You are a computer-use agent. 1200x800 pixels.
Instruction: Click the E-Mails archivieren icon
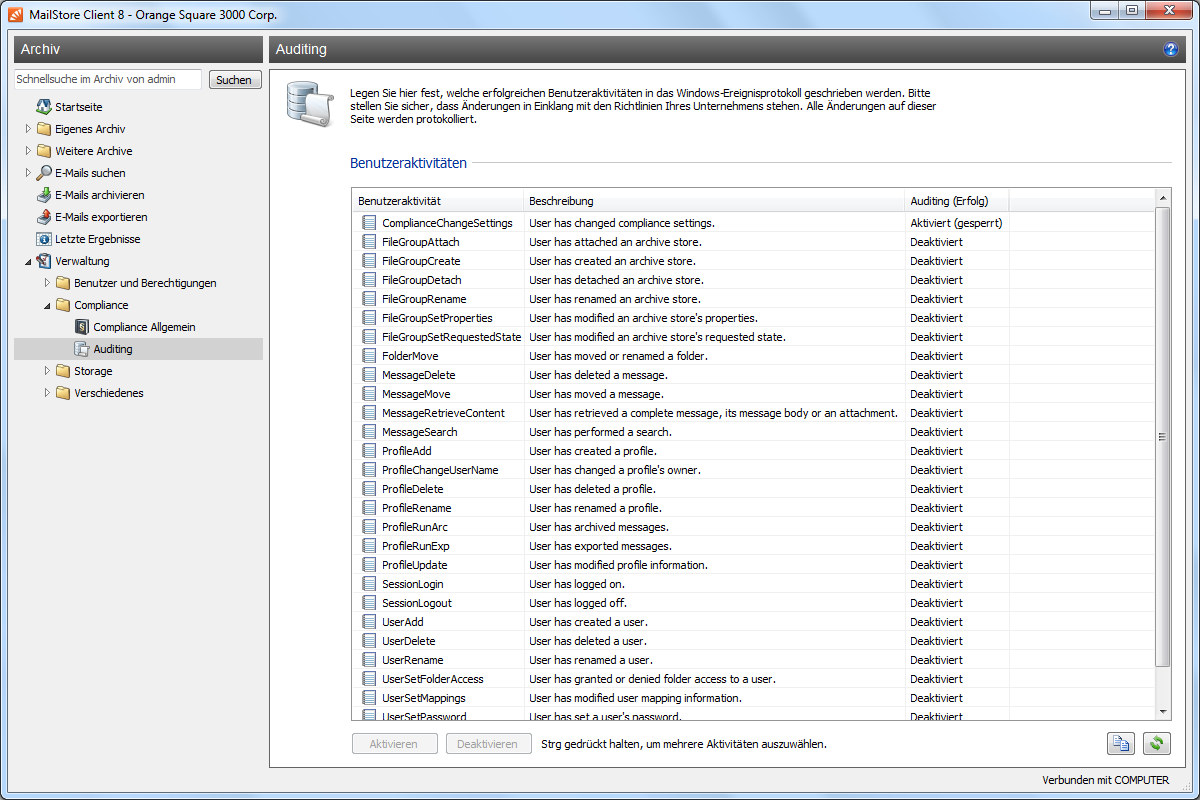click(44, 195)
